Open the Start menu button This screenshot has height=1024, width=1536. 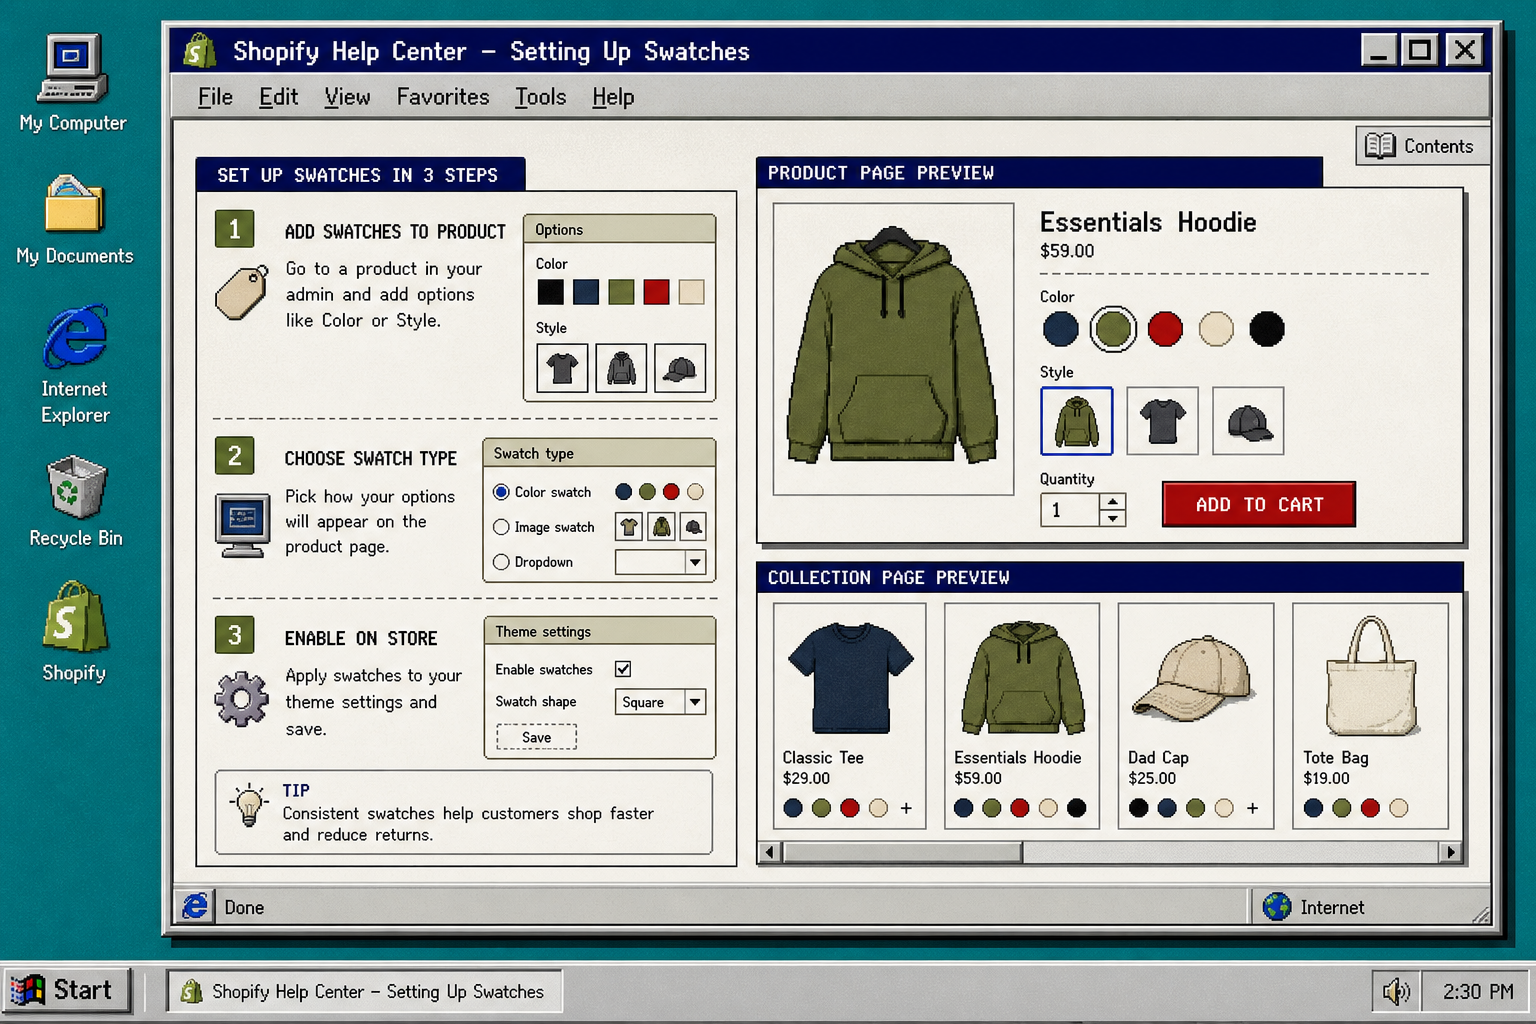66,990
